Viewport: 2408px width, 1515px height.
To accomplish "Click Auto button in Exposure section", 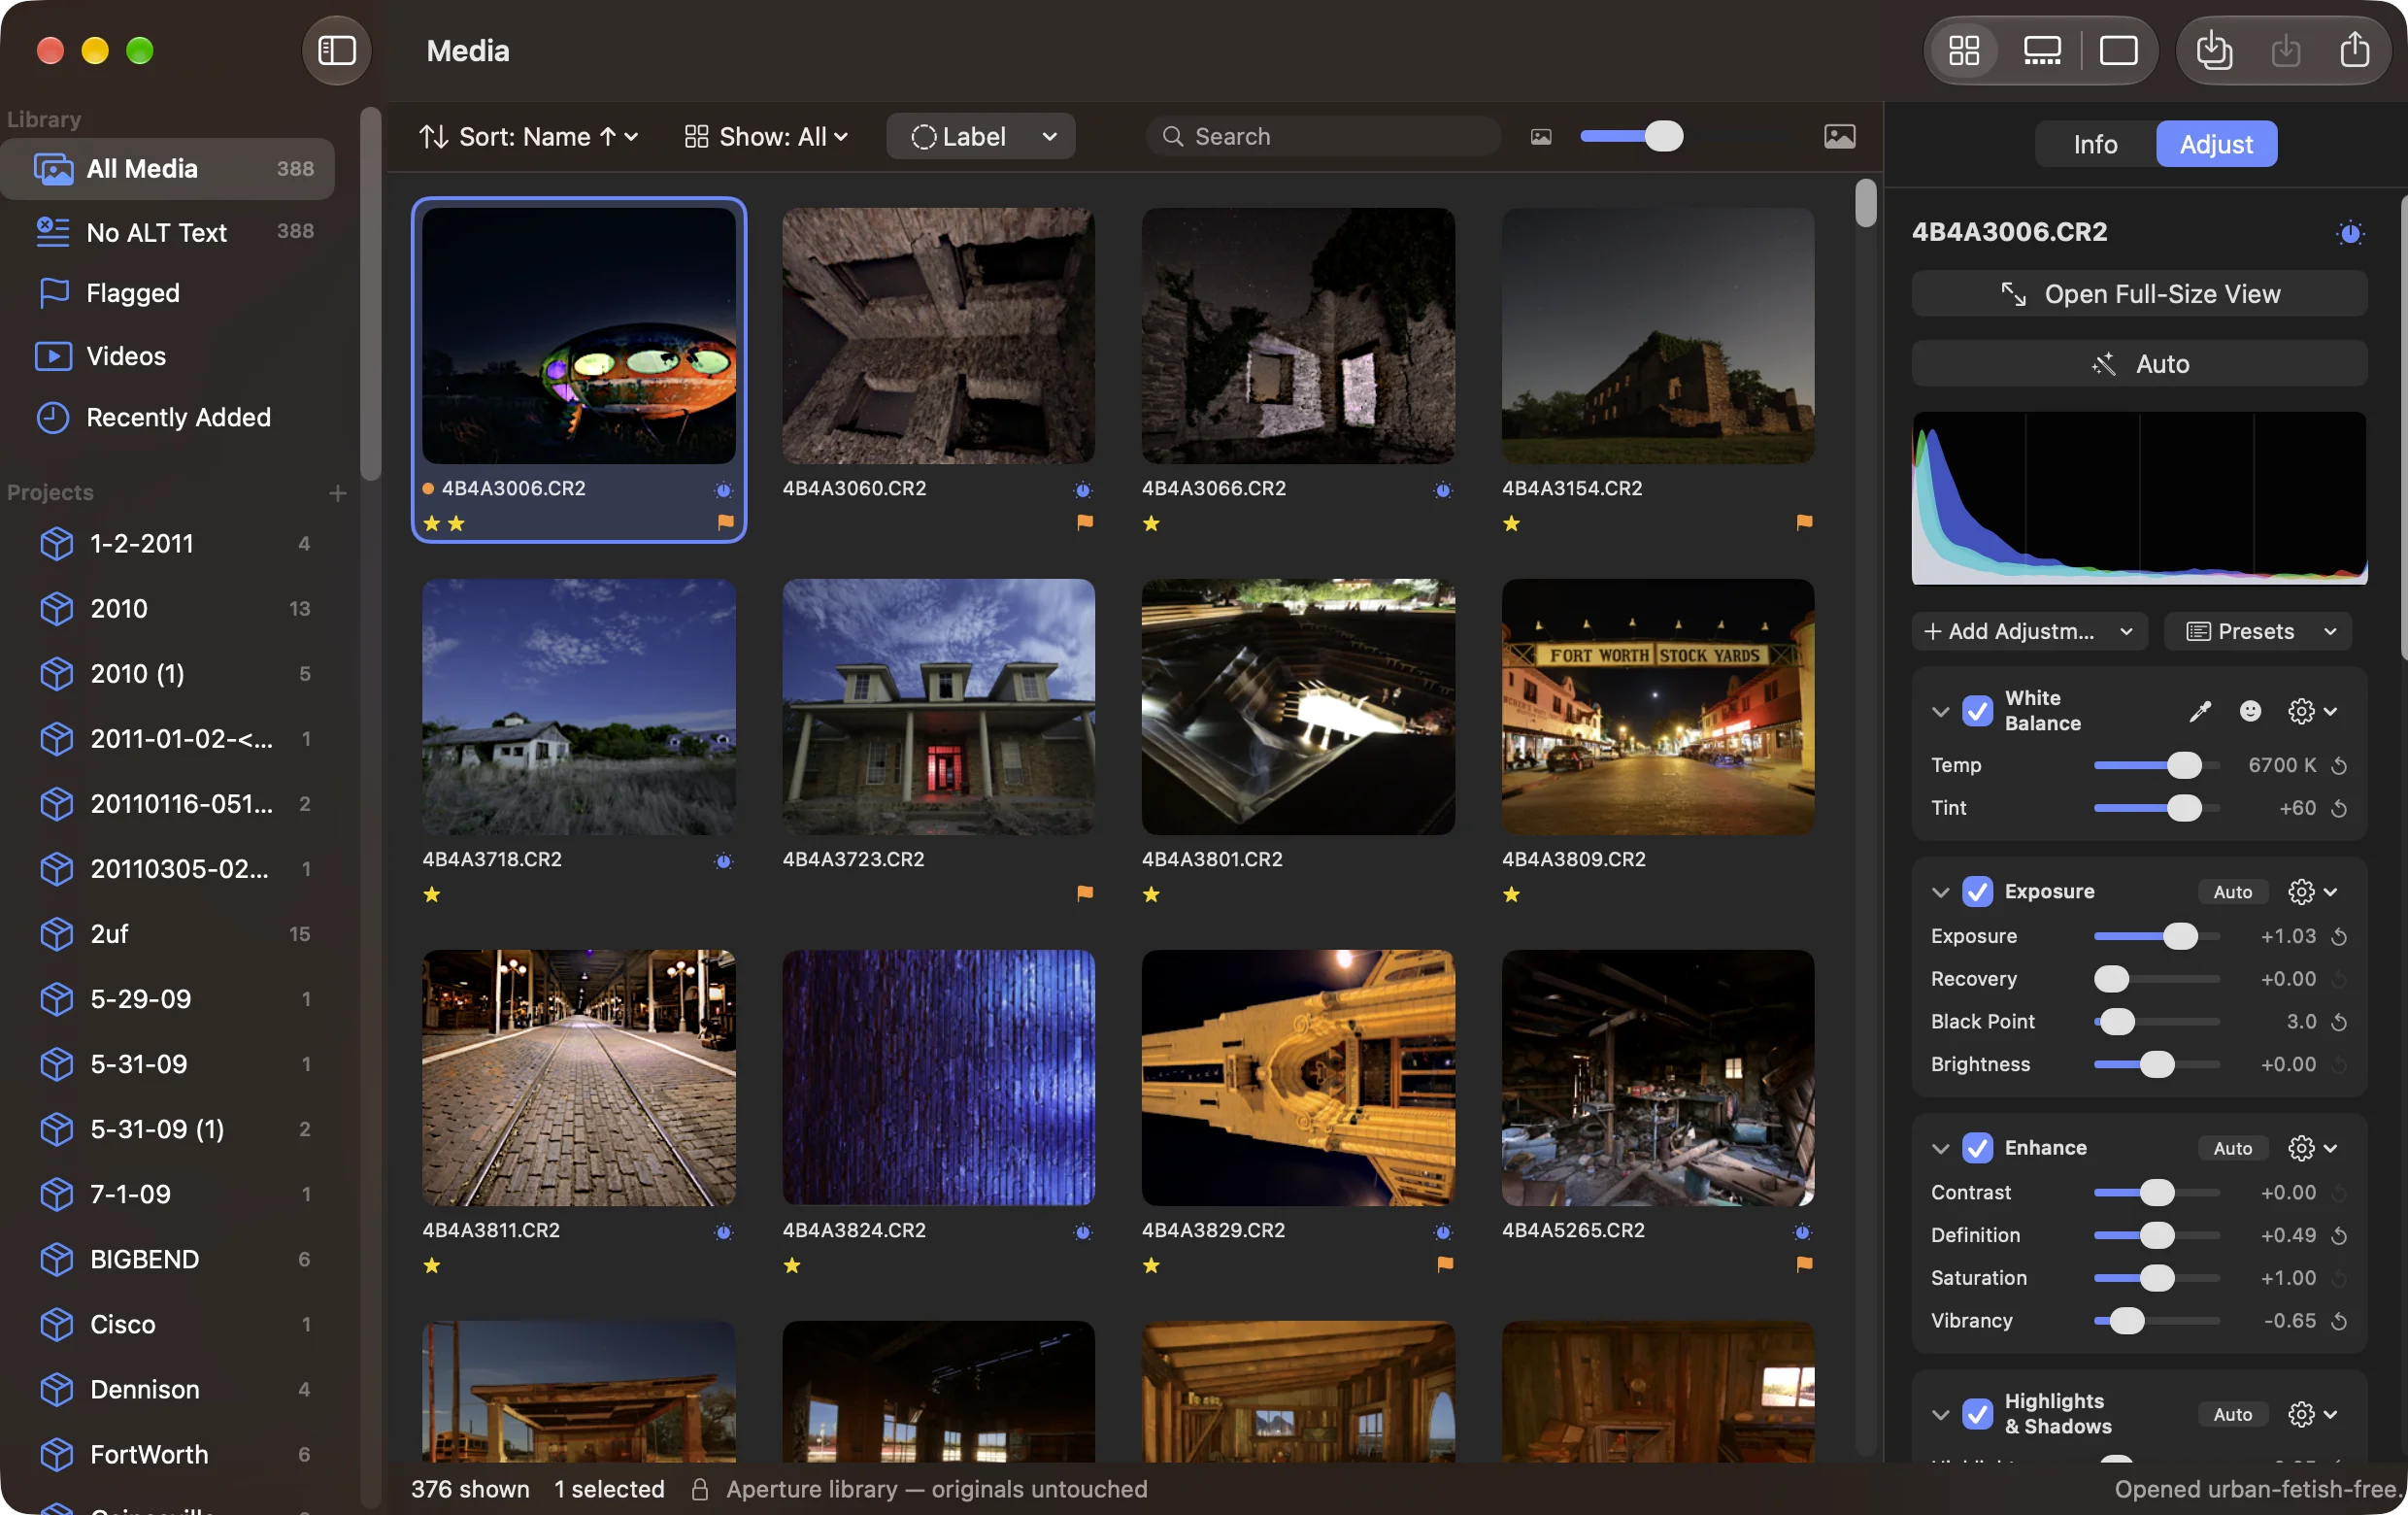I will 2232,891.
